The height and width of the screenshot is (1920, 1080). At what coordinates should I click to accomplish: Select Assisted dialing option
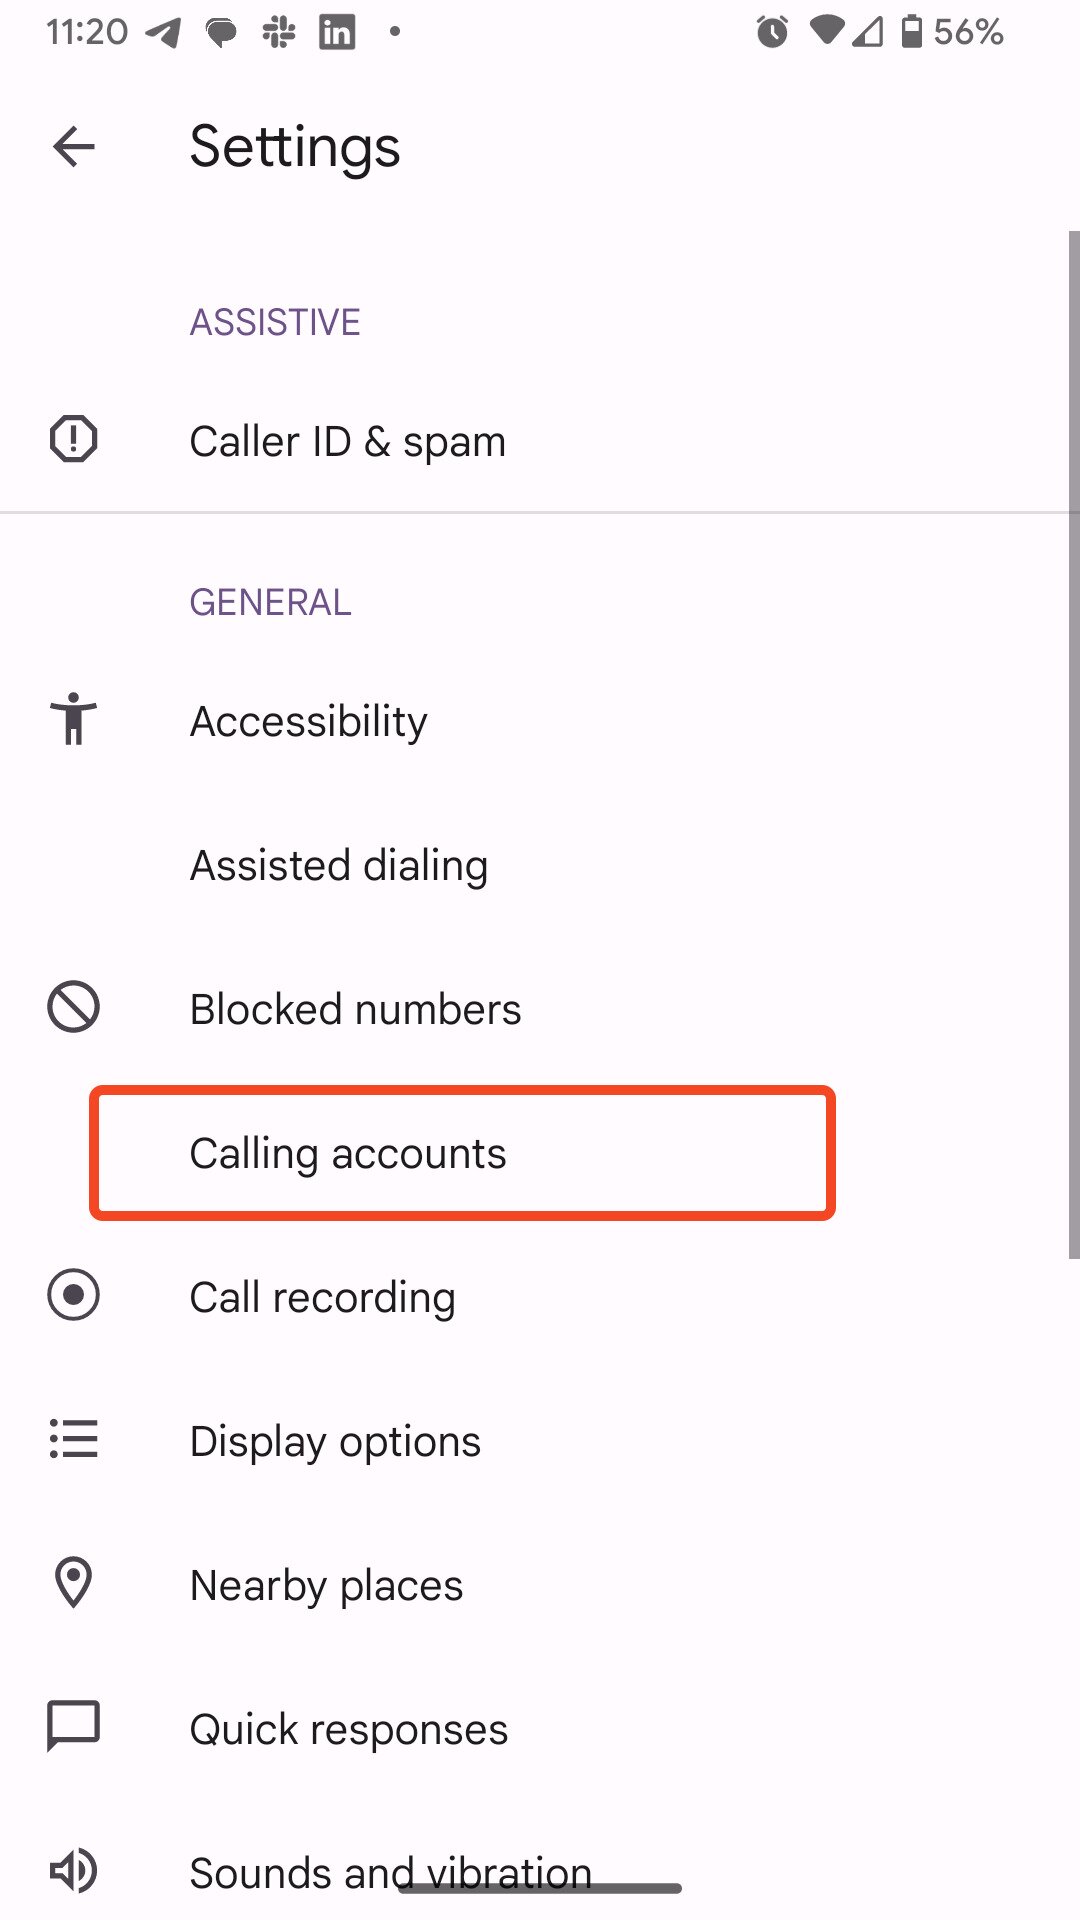[339, 865]
